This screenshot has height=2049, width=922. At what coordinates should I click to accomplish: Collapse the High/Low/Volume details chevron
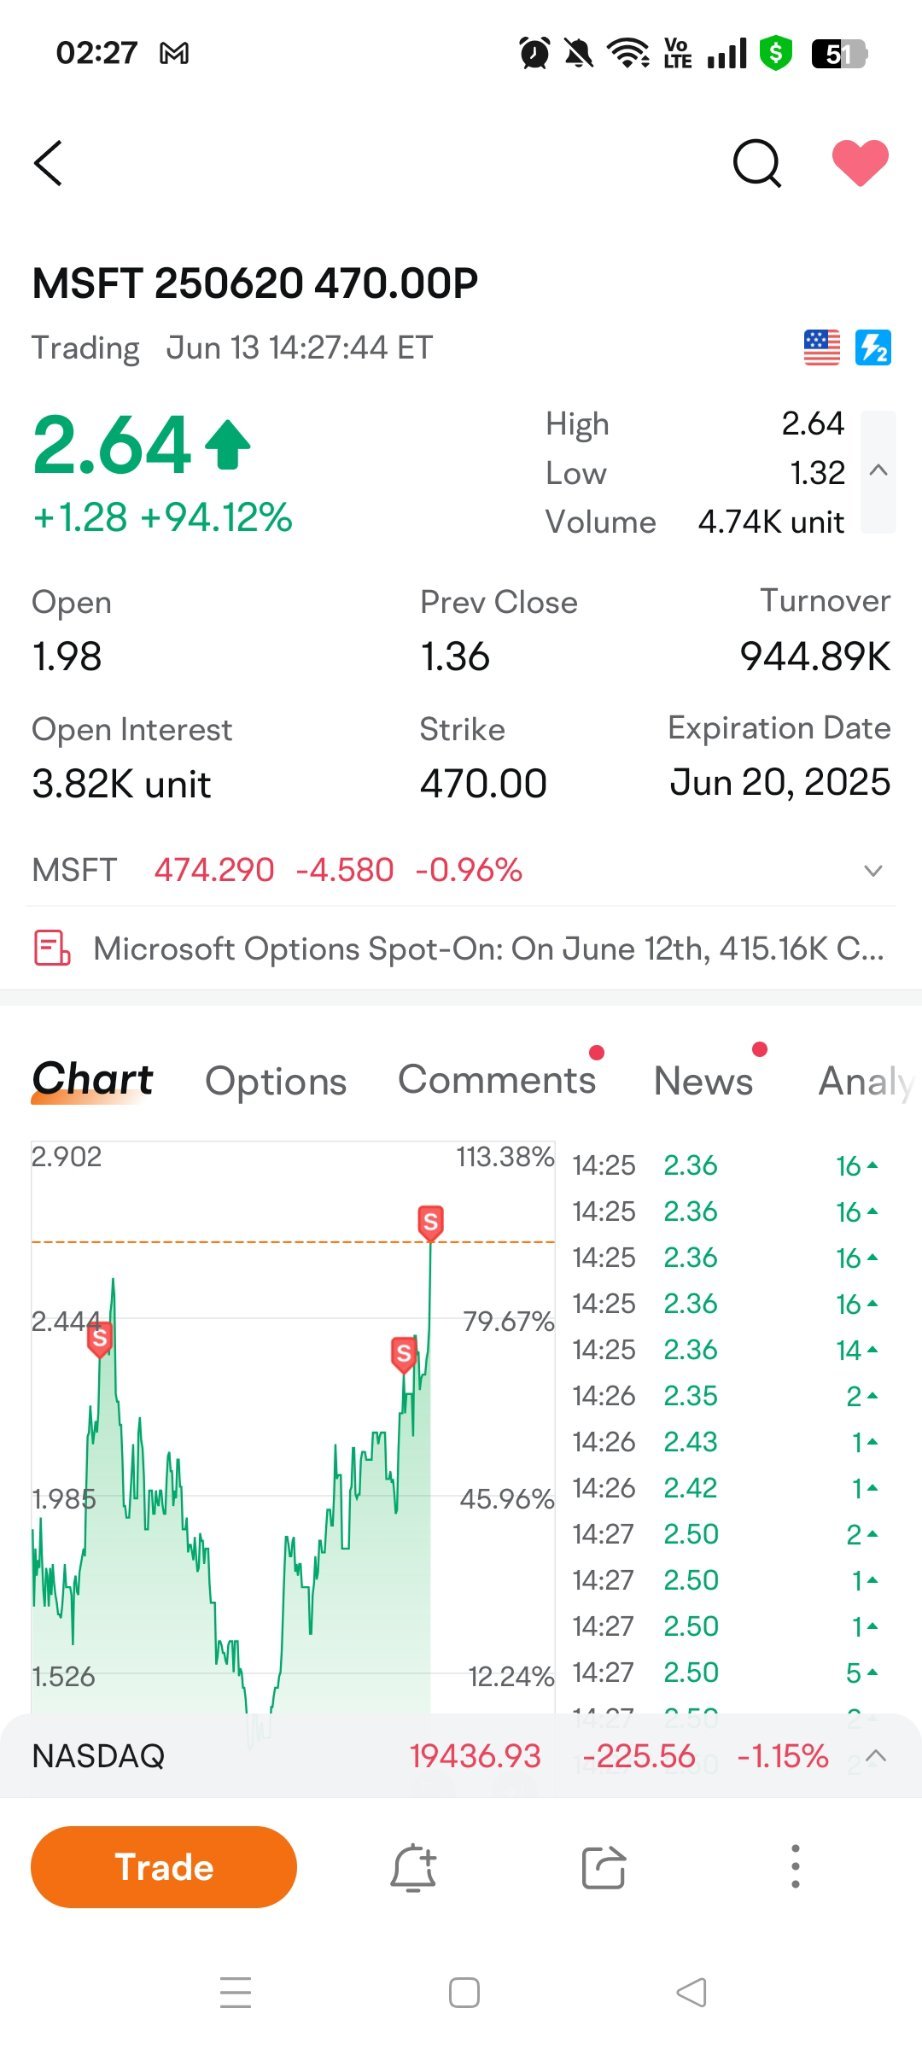(x=878, y=471)
